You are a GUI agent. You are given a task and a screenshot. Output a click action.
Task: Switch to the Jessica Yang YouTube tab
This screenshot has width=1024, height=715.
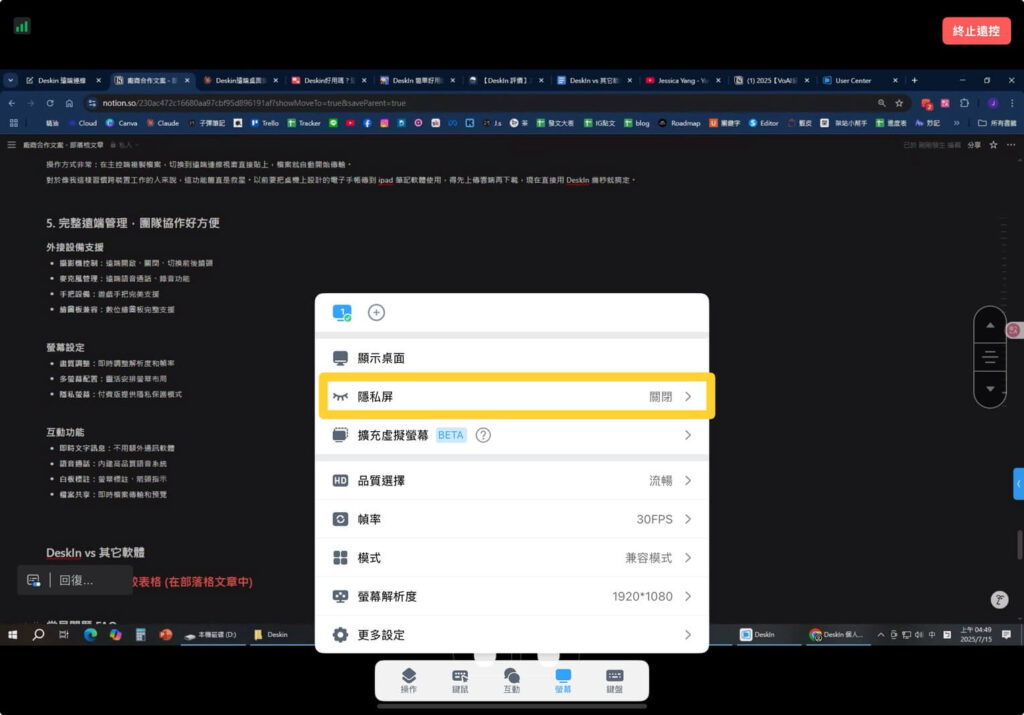point(683,80)
